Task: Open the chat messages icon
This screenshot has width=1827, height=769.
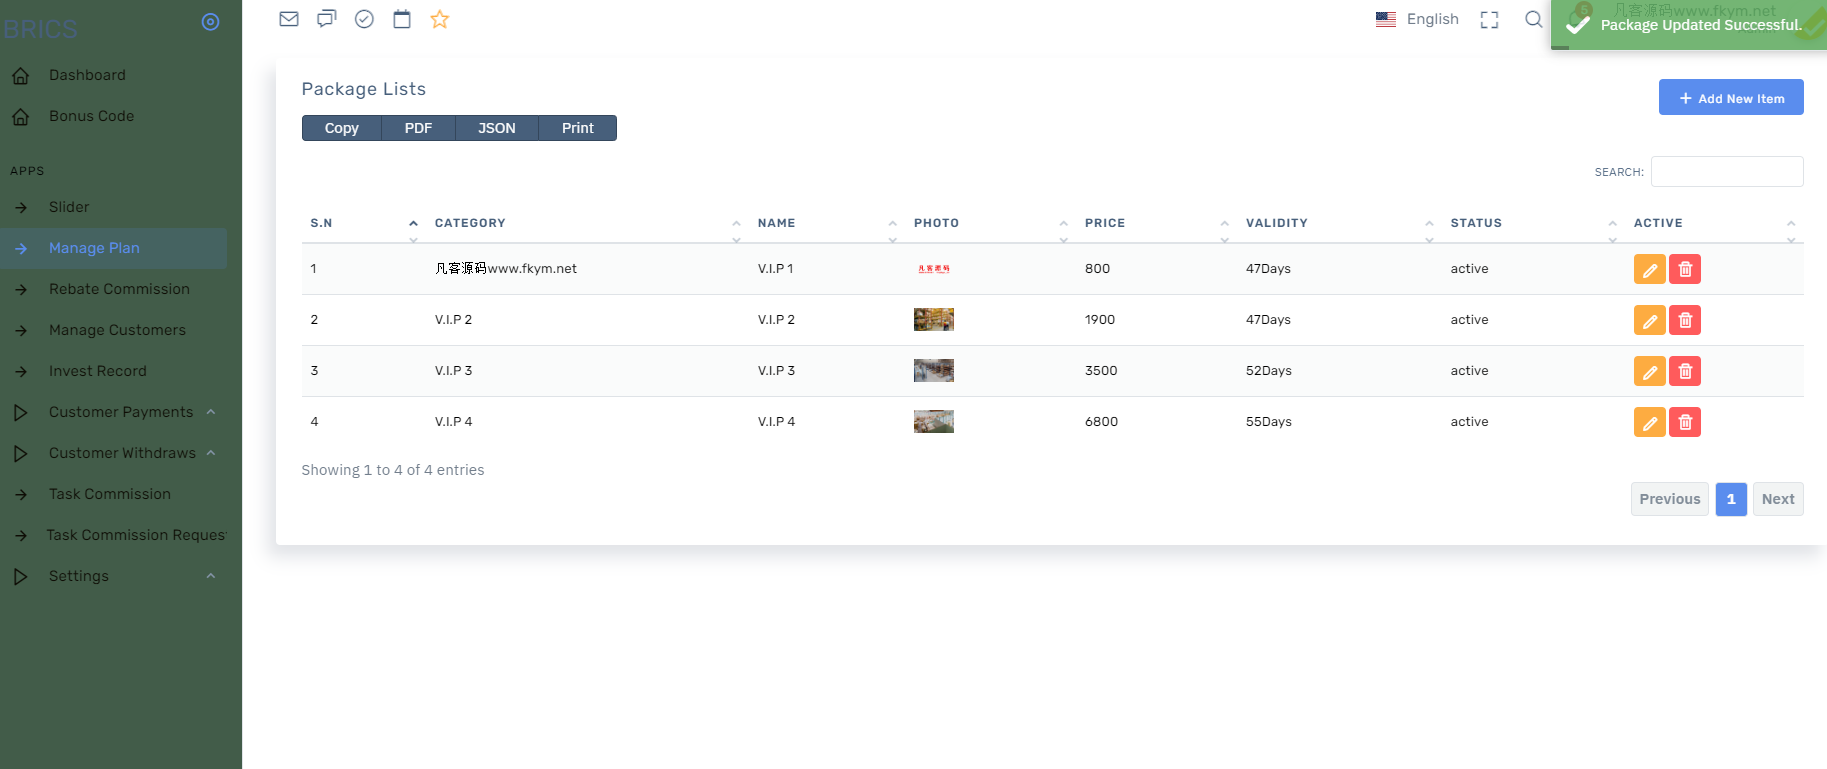Action: pos(326,19)
